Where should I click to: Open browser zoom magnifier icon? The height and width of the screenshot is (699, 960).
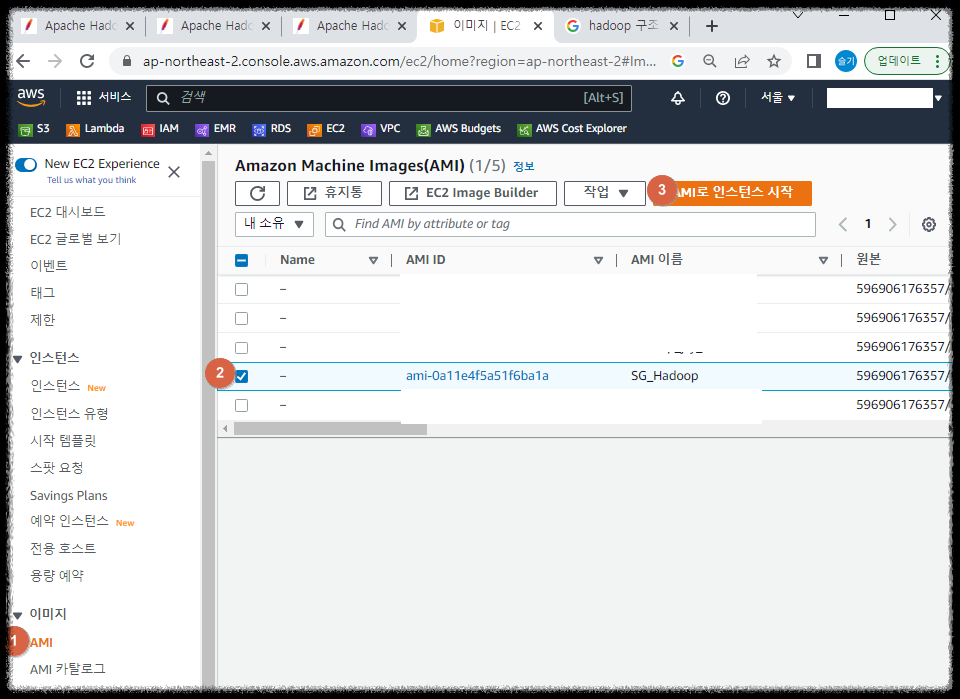[710, 61]
